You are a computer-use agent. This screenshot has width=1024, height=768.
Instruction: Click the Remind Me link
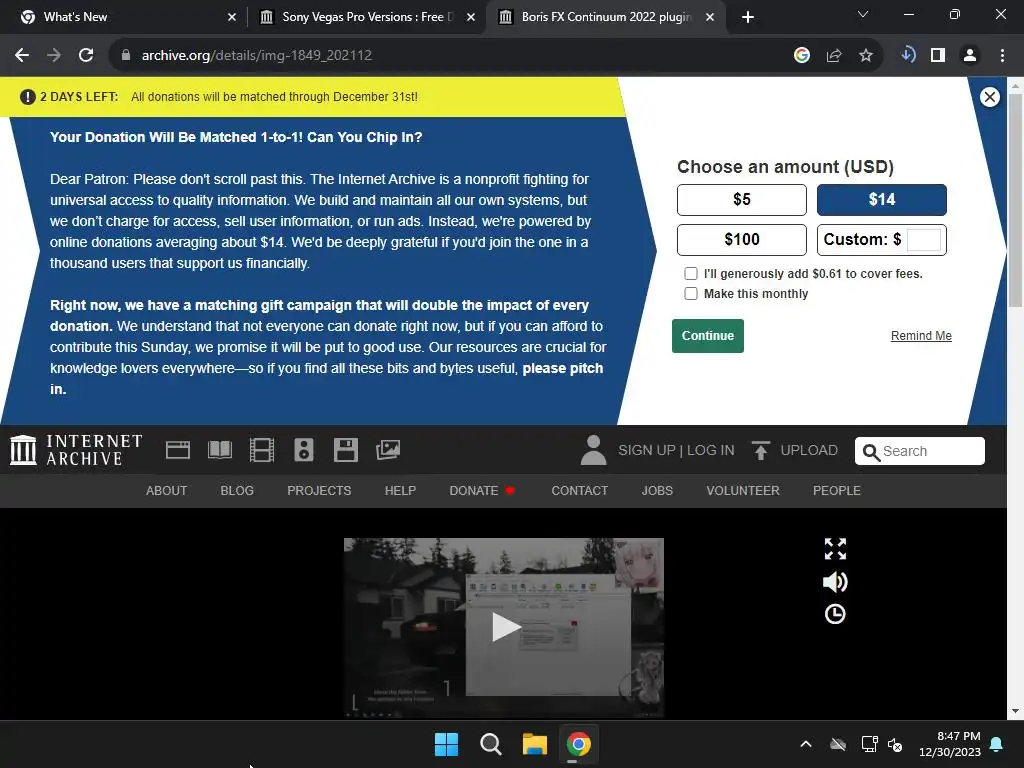(921, 336)
